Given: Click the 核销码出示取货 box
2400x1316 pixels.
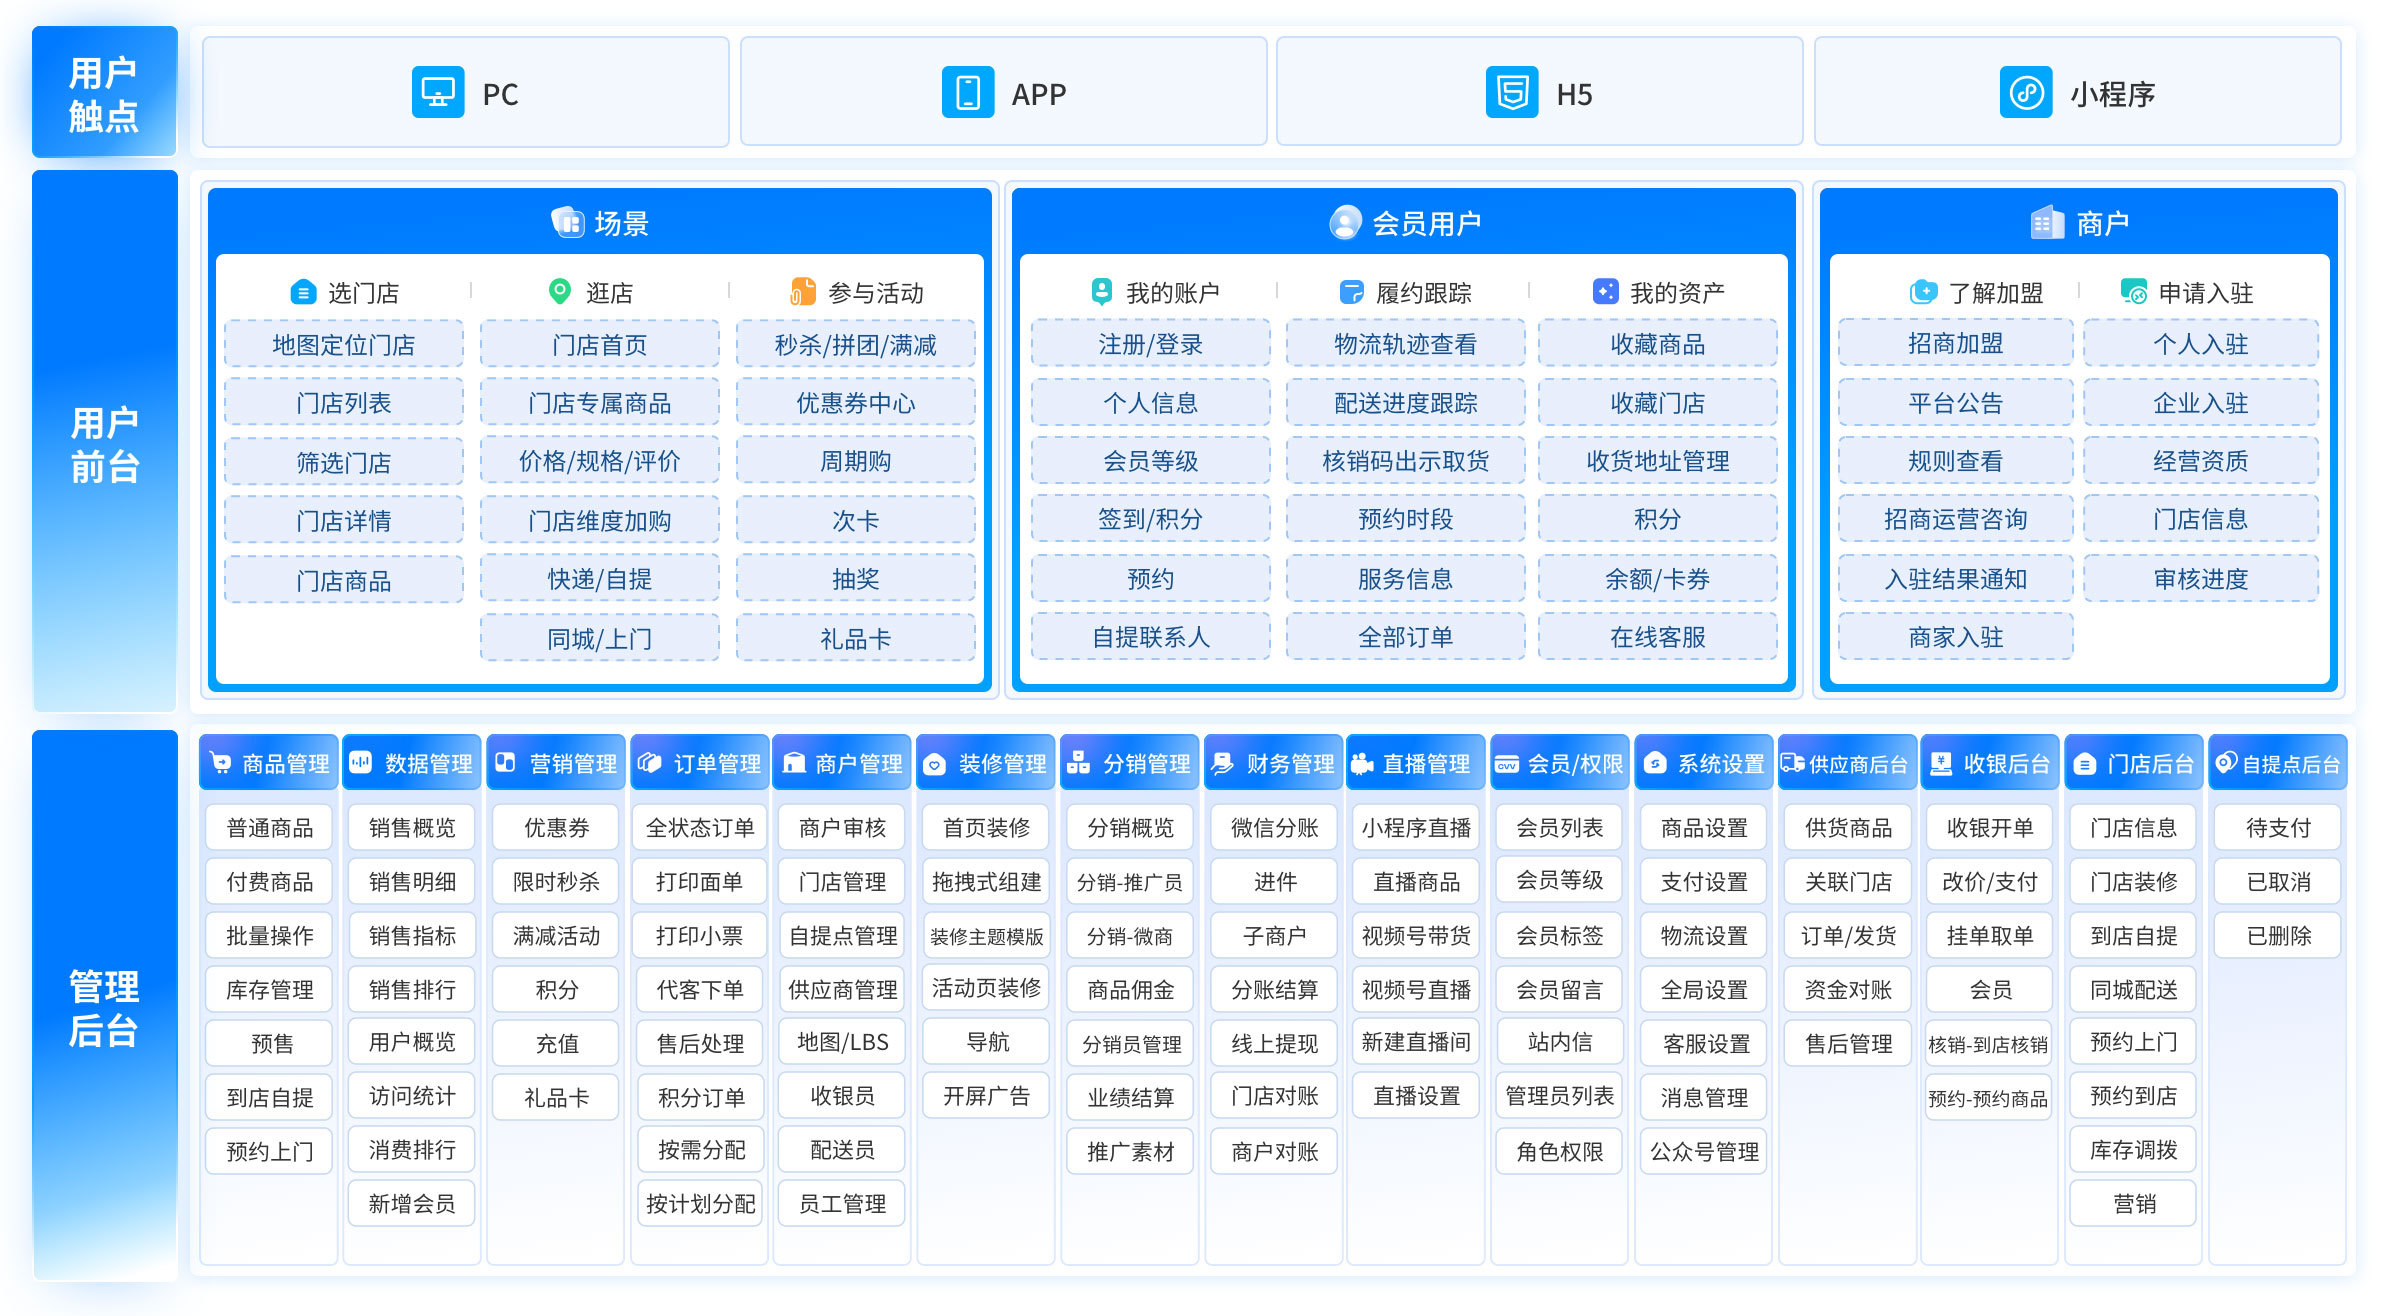Looking at the screenshot, I should tap(1406, 460).
